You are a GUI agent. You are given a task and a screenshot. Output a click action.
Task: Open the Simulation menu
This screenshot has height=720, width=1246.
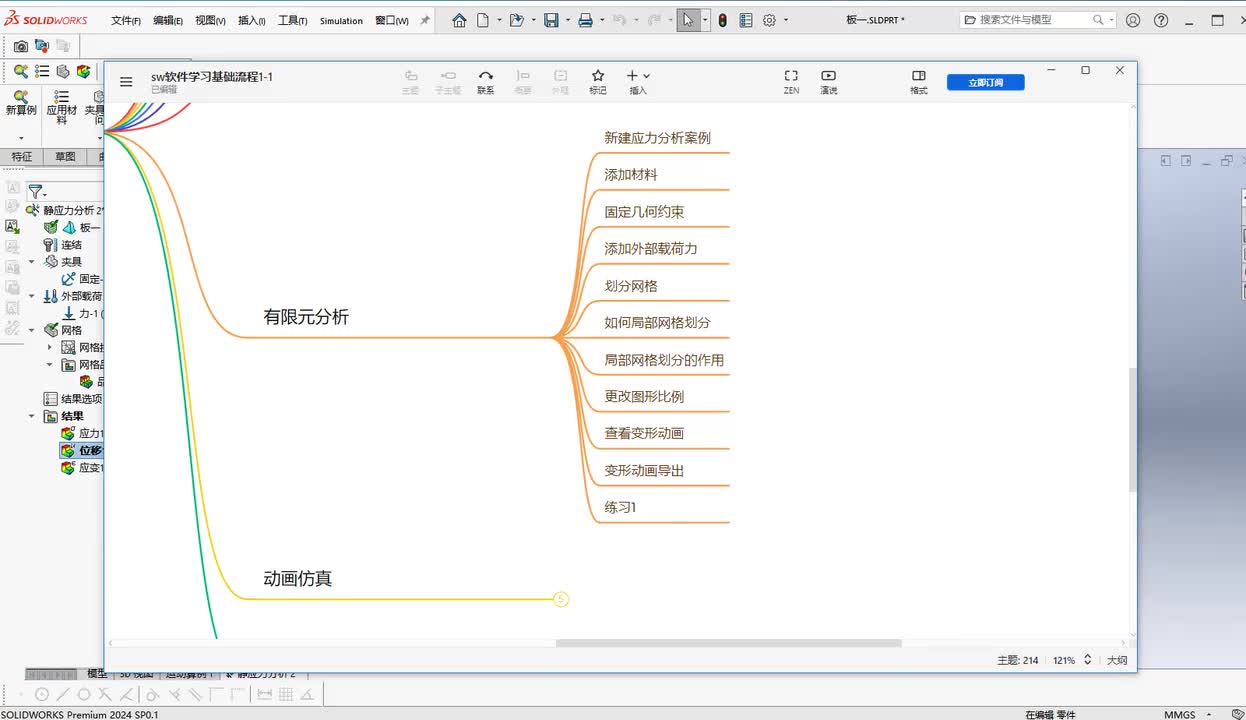click(x=341, y=20)
